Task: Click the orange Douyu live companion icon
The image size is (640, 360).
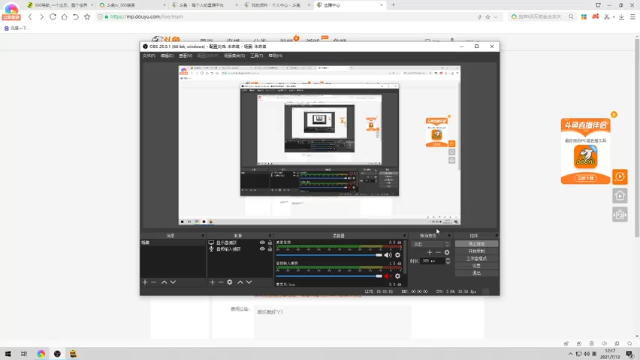Action: [586, 156]
